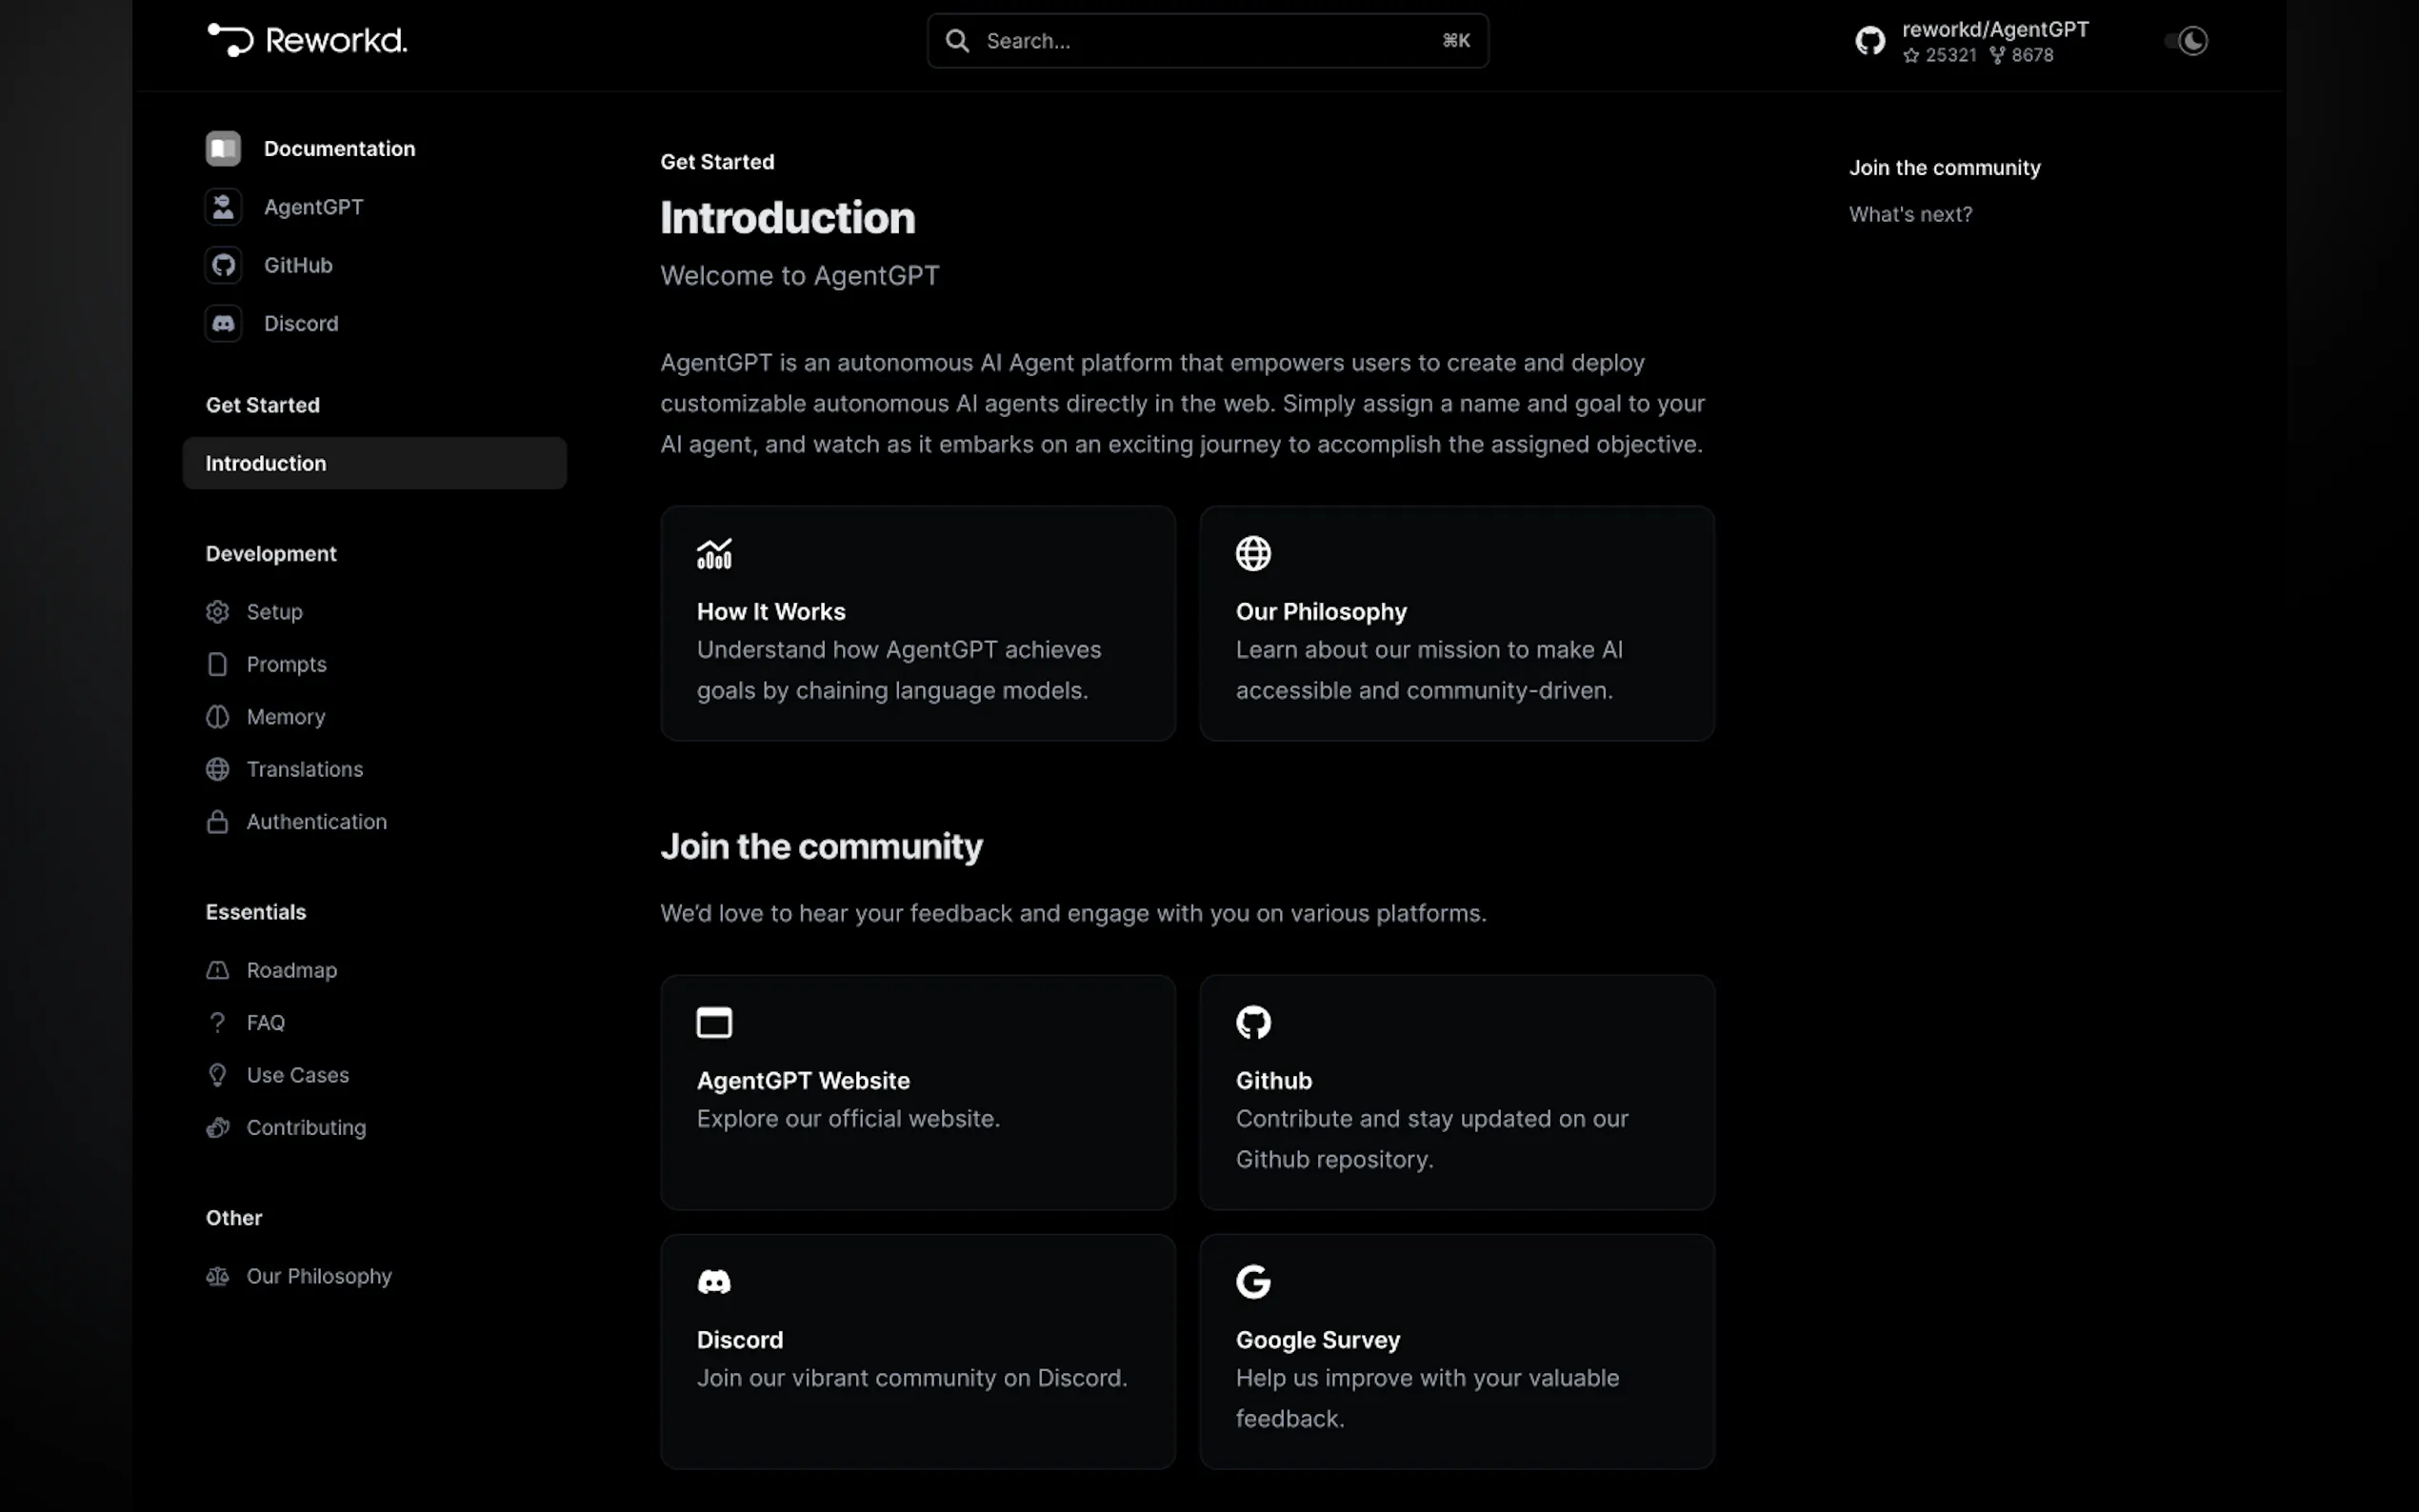The width and height of the screenshot is (2419, 1512).
Task: Click the Discord icon in sidebar
Action: point(223,323)
